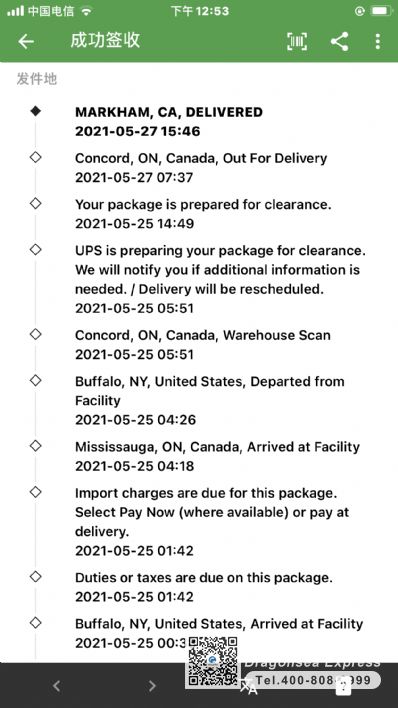
Task: Open the QR code thumbnail
Action: pyautogui.click(x=212, y=661)
